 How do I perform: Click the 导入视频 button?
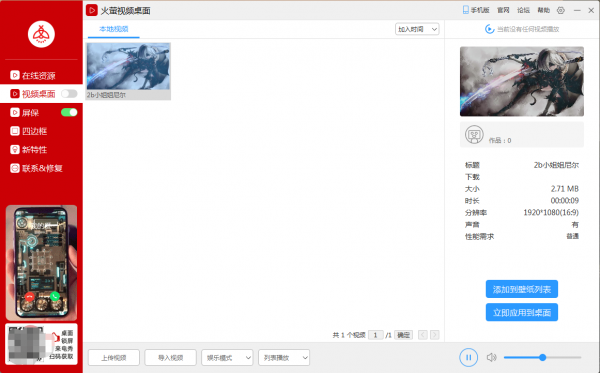click(x=171, y=358)
